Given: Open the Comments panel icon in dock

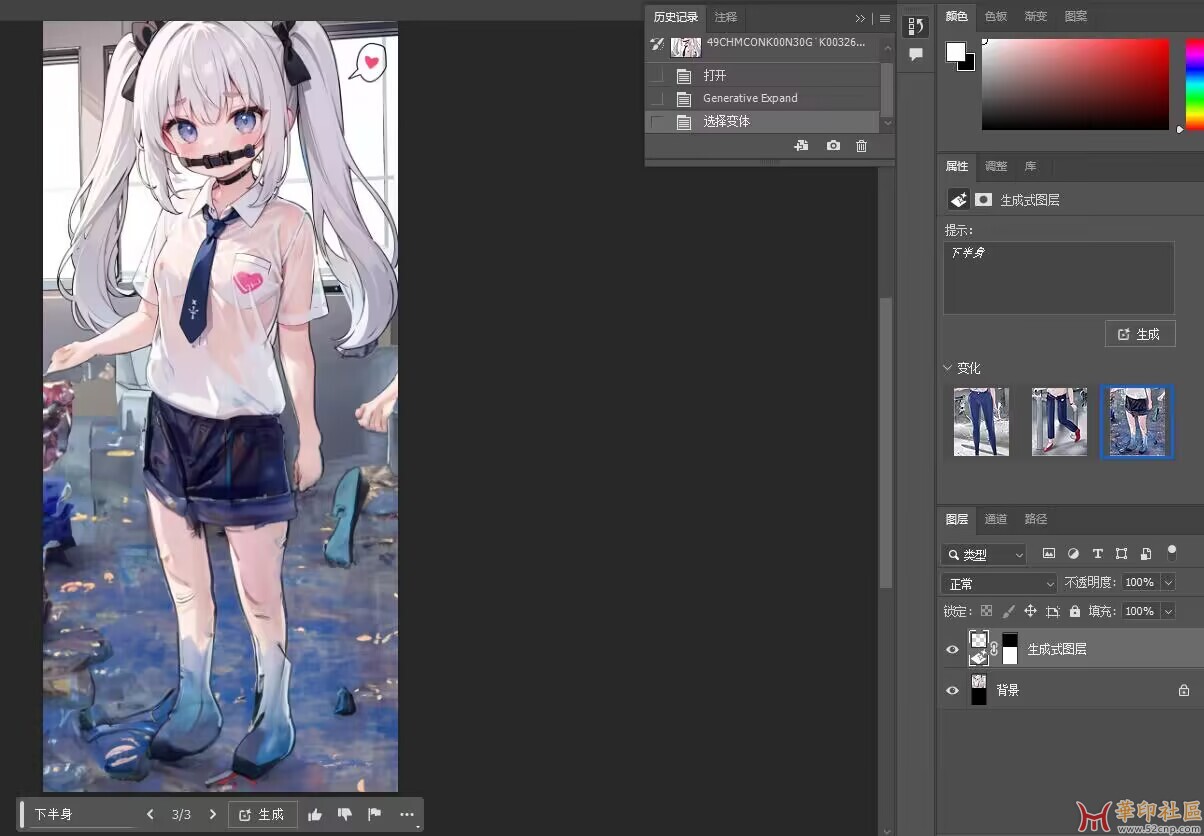Looking at the screenshot, I should click(915, 54).
